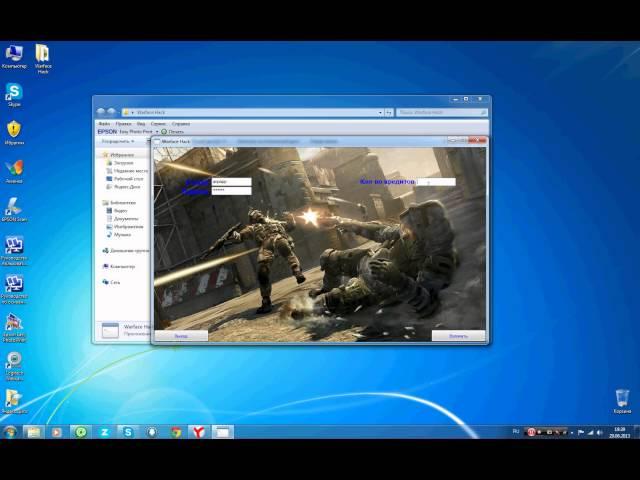The width and height of the screenshot is (640, 480).
Task: Refresh the Explorer address bar location
Action: (x=389, y=112)
